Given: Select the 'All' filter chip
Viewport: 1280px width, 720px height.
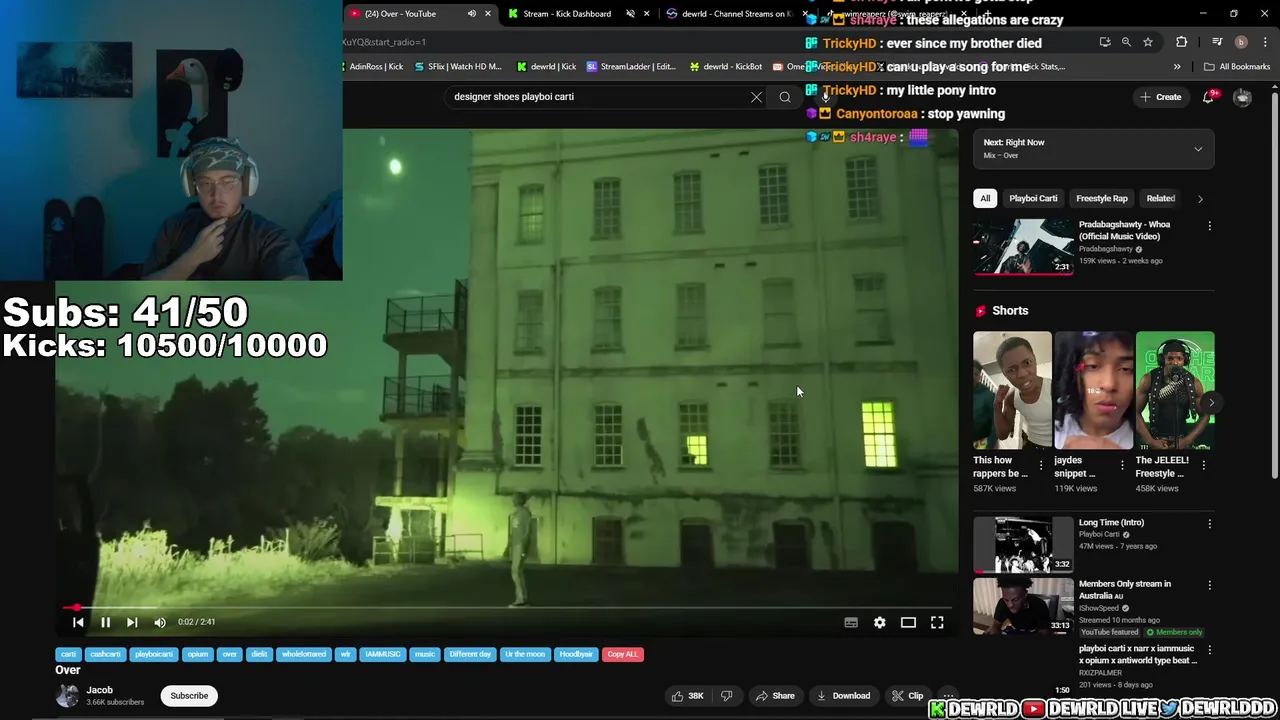Looking at the screenshot, I should coord(985,198).
